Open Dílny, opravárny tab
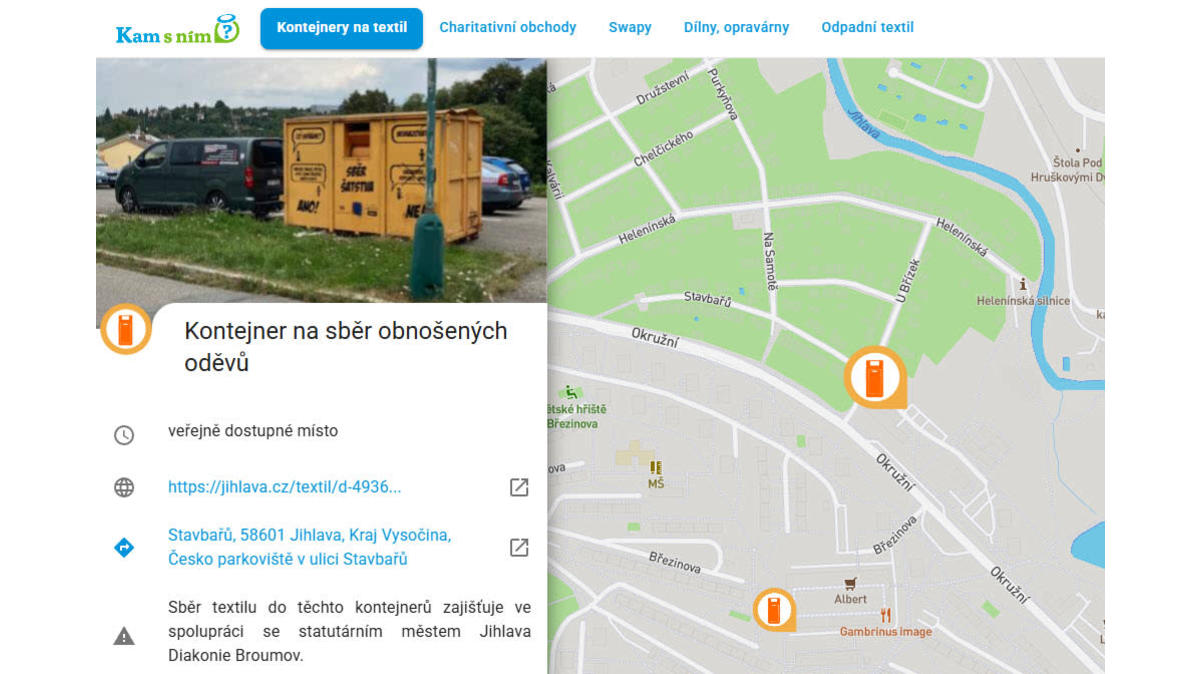This screenshot has width=1200, height=674. 736,28
